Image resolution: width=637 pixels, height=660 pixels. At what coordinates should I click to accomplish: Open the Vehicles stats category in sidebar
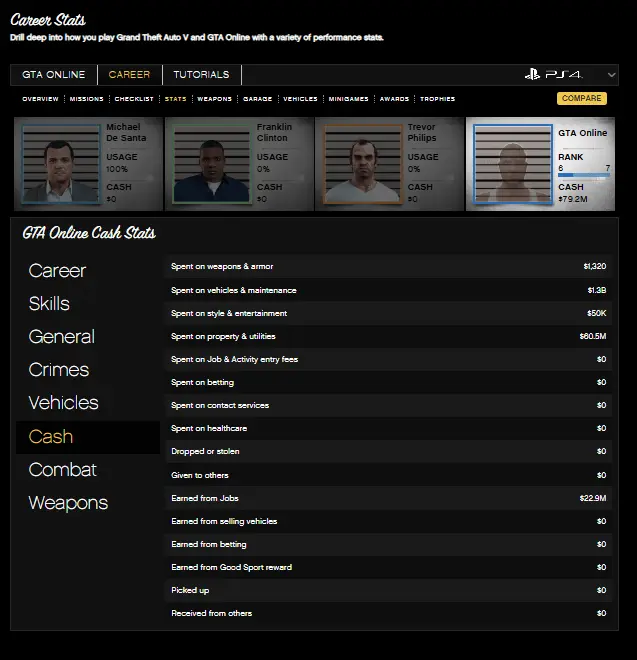click(63, 403)
